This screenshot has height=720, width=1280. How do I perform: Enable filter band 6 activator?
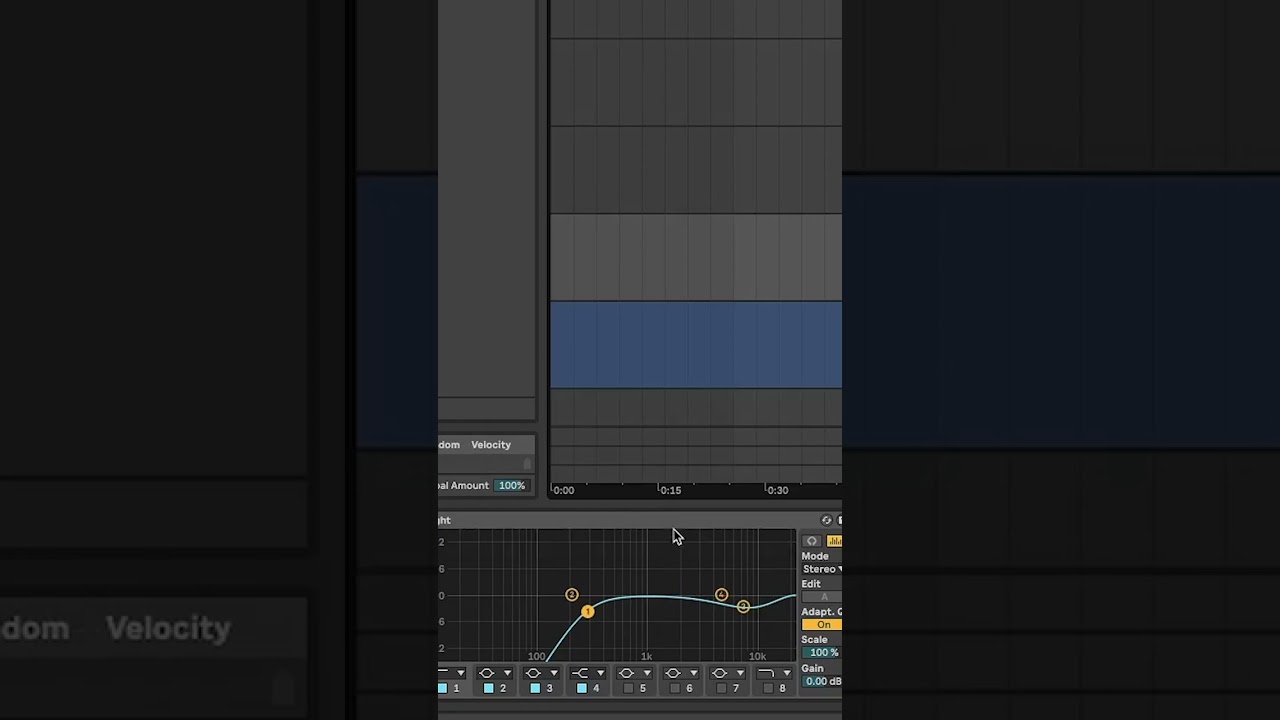tap(675, 688)
